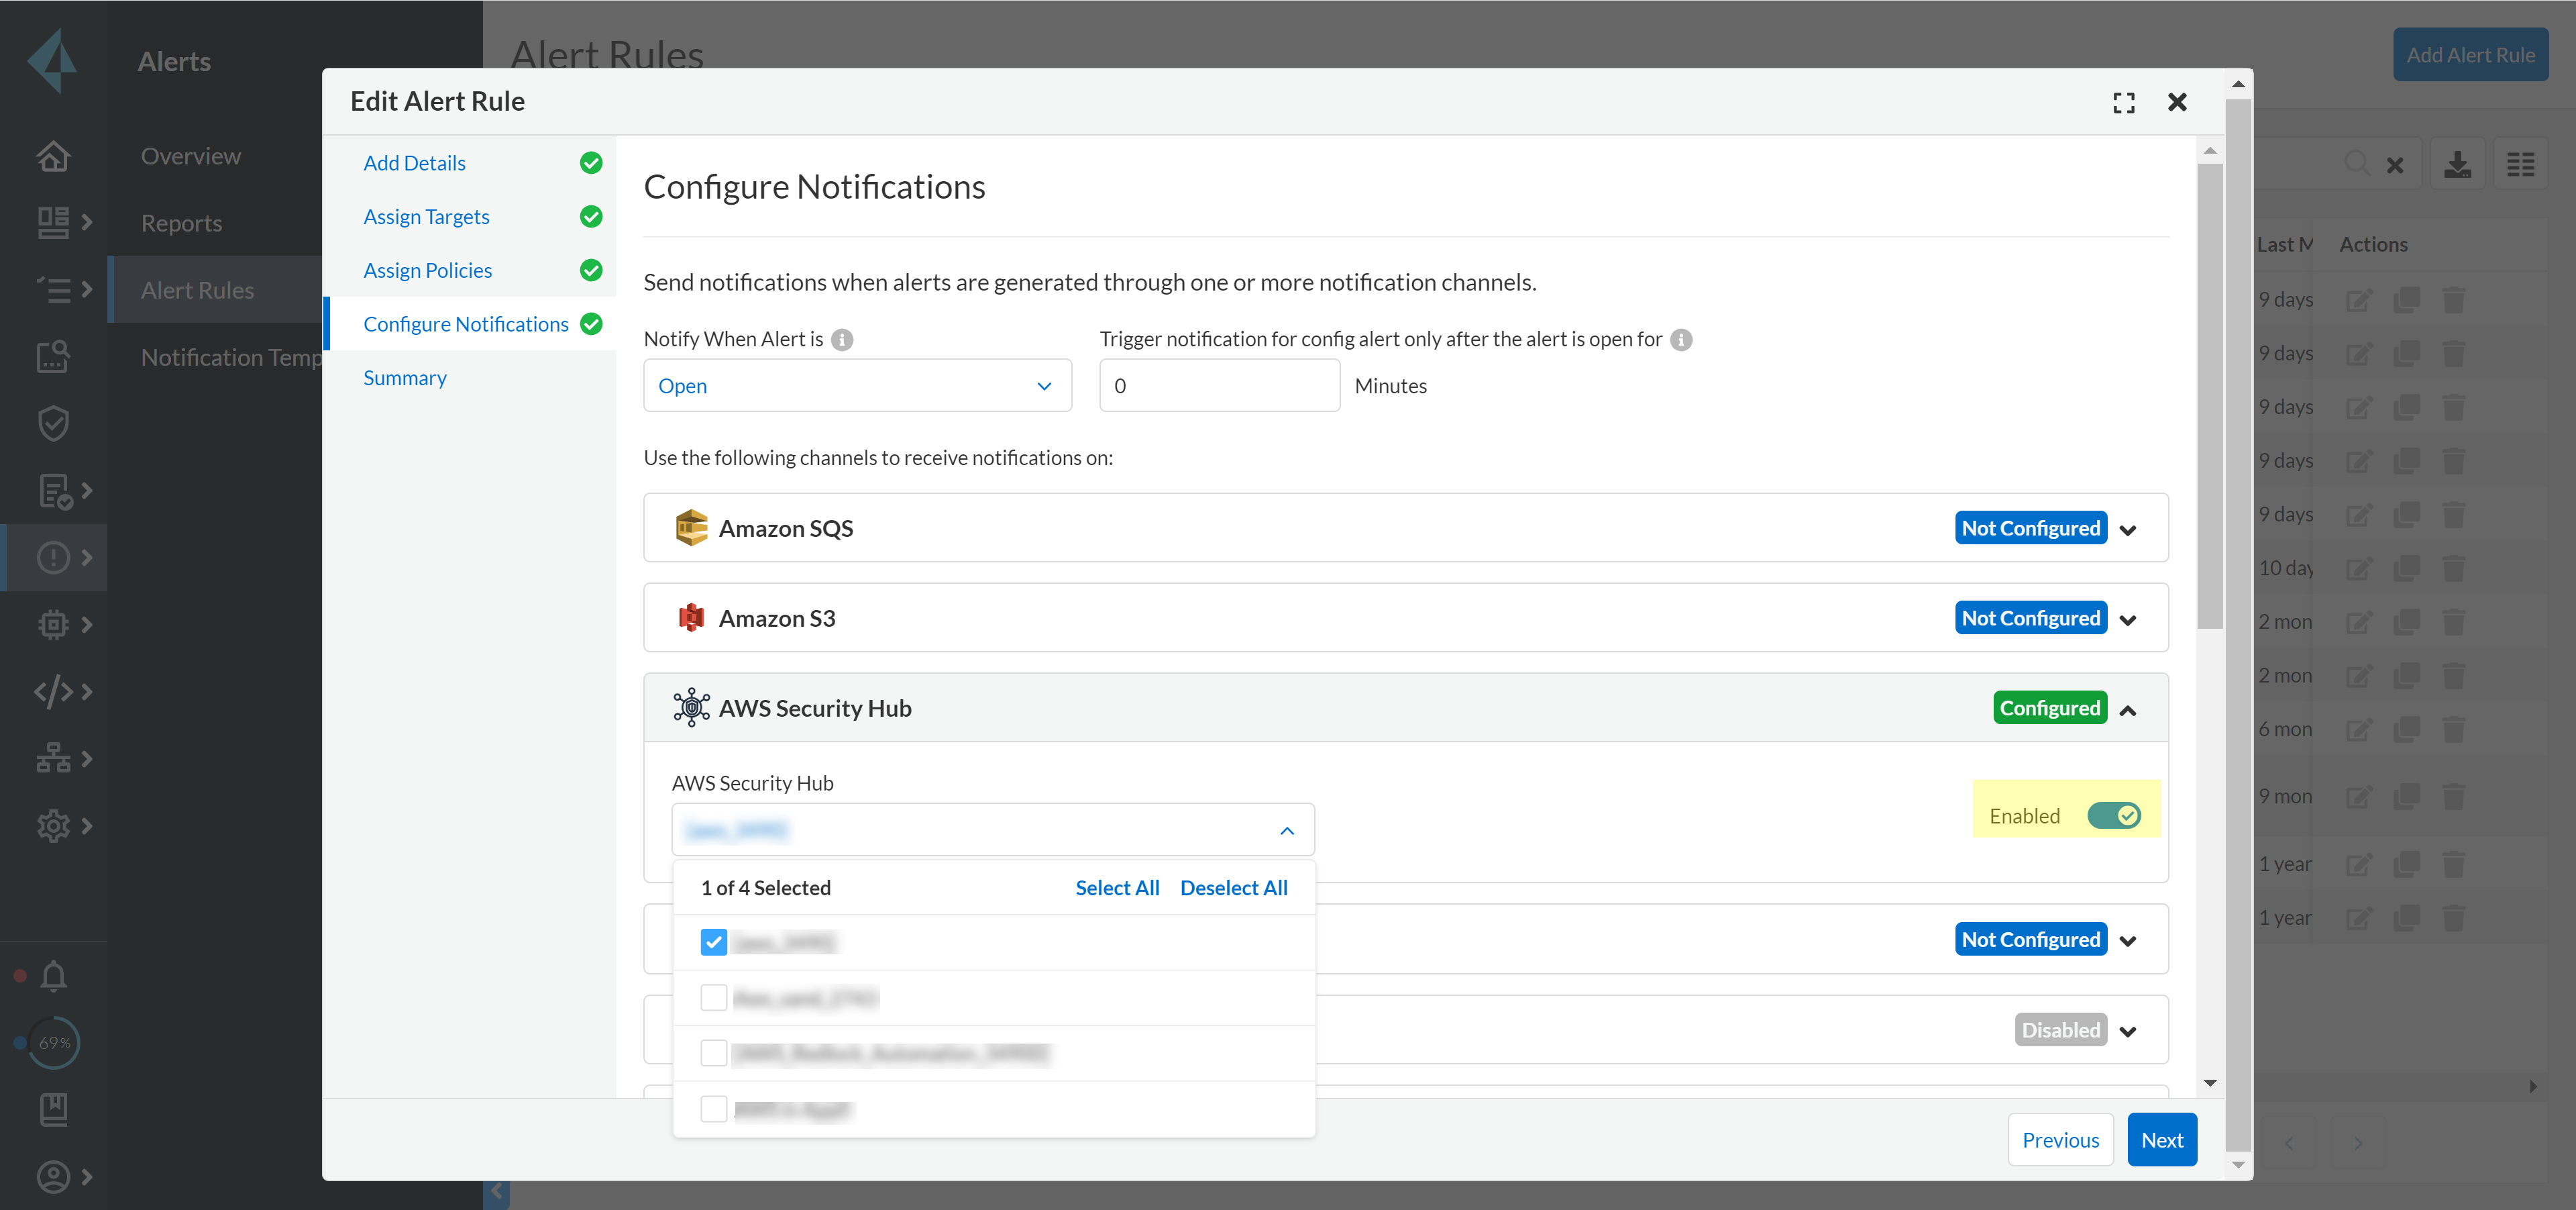This screenshot has width=2576, height=1210.
Task: Click the Next button
Action: (x=2161, y=1140)
